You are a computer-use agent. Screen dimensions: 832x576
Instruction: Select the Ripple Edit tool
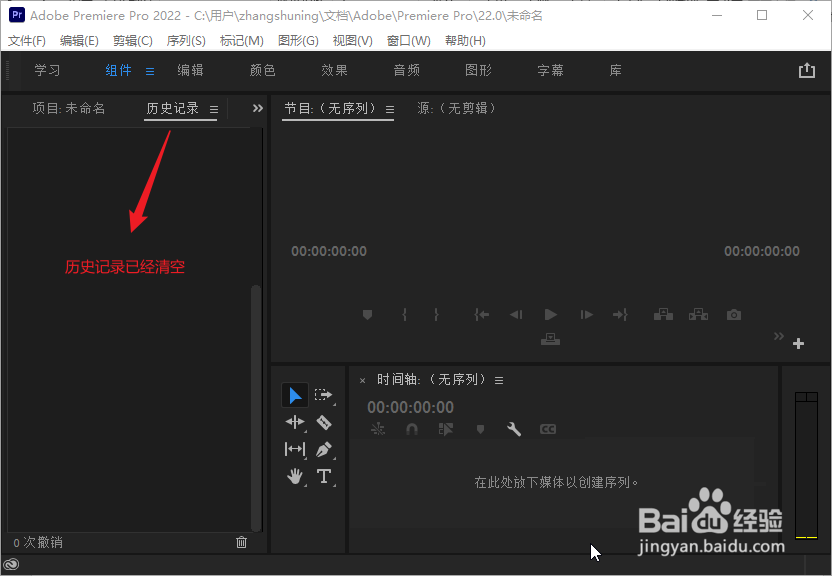295,422
